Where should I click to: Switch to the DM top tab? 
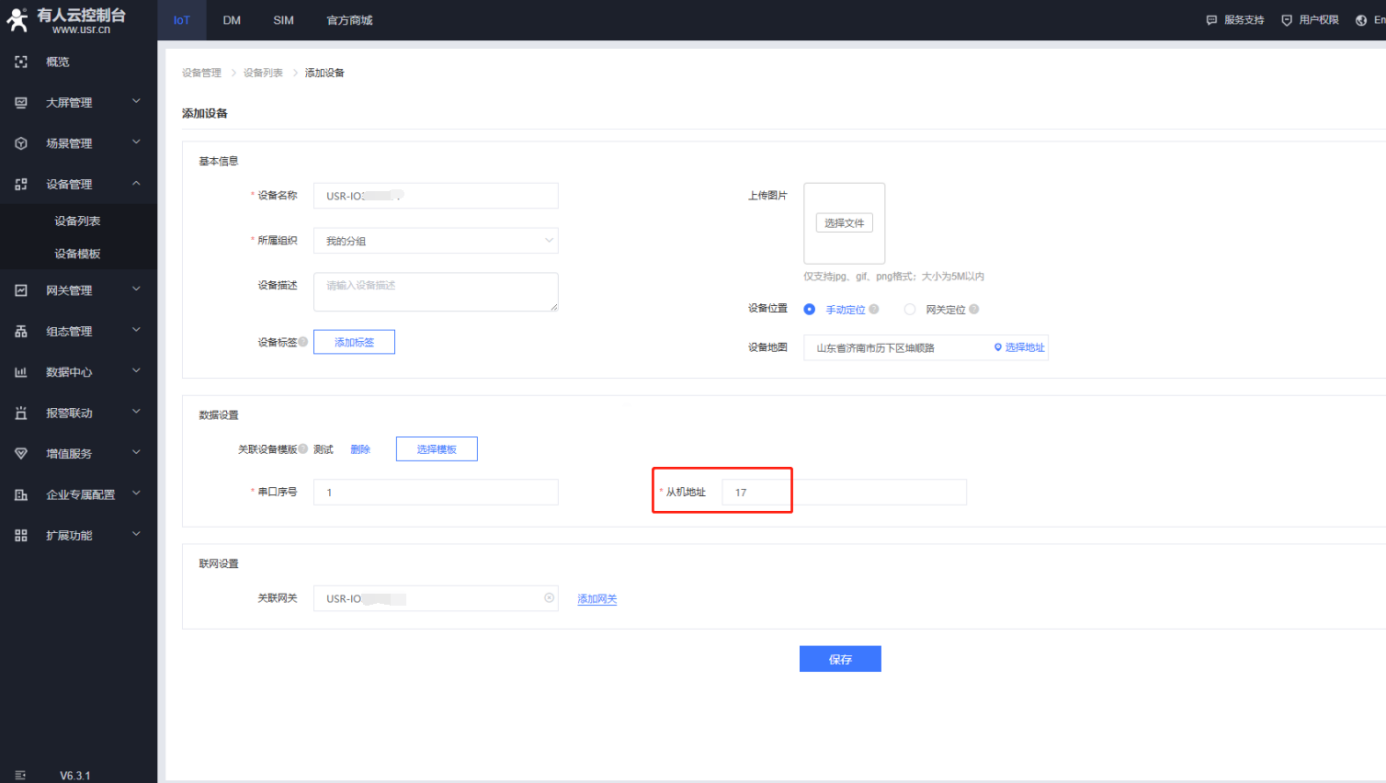click(x=232, y=20)
